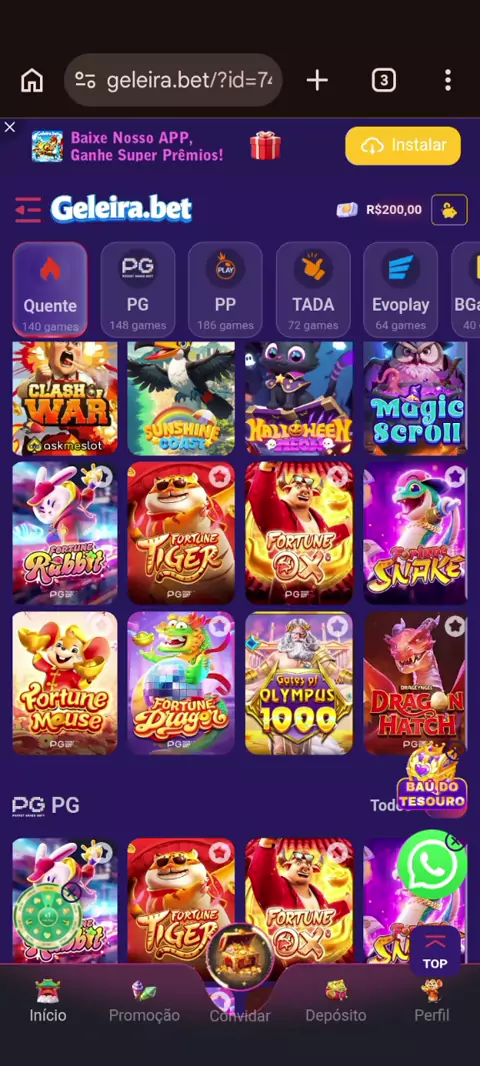Open the WhatsApp support chat bubble
The height and width of the screenshot is (1066, 480).
click(x=432, y=865)
